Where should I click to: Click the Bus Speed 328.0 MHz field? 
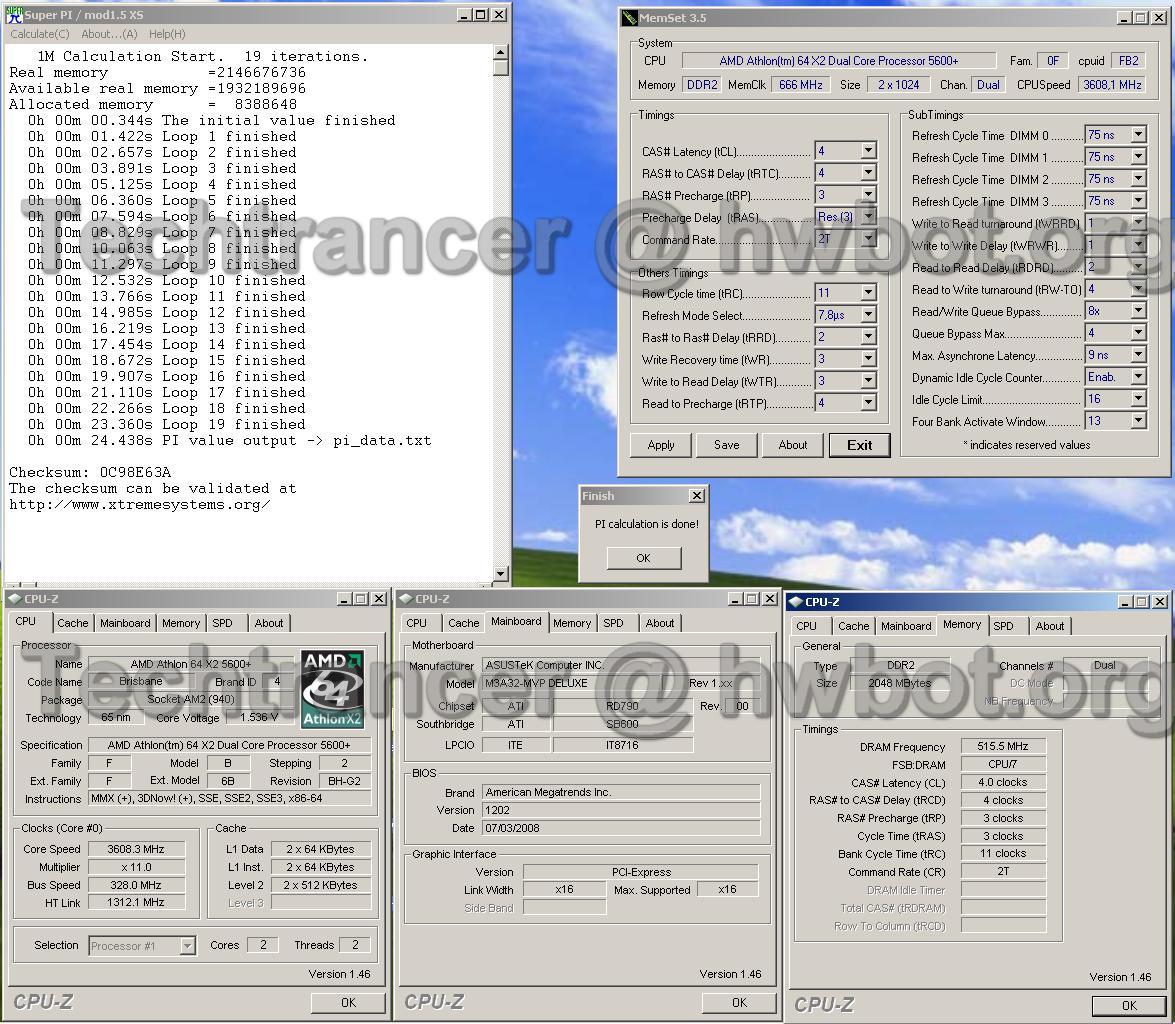click(136, 885)
